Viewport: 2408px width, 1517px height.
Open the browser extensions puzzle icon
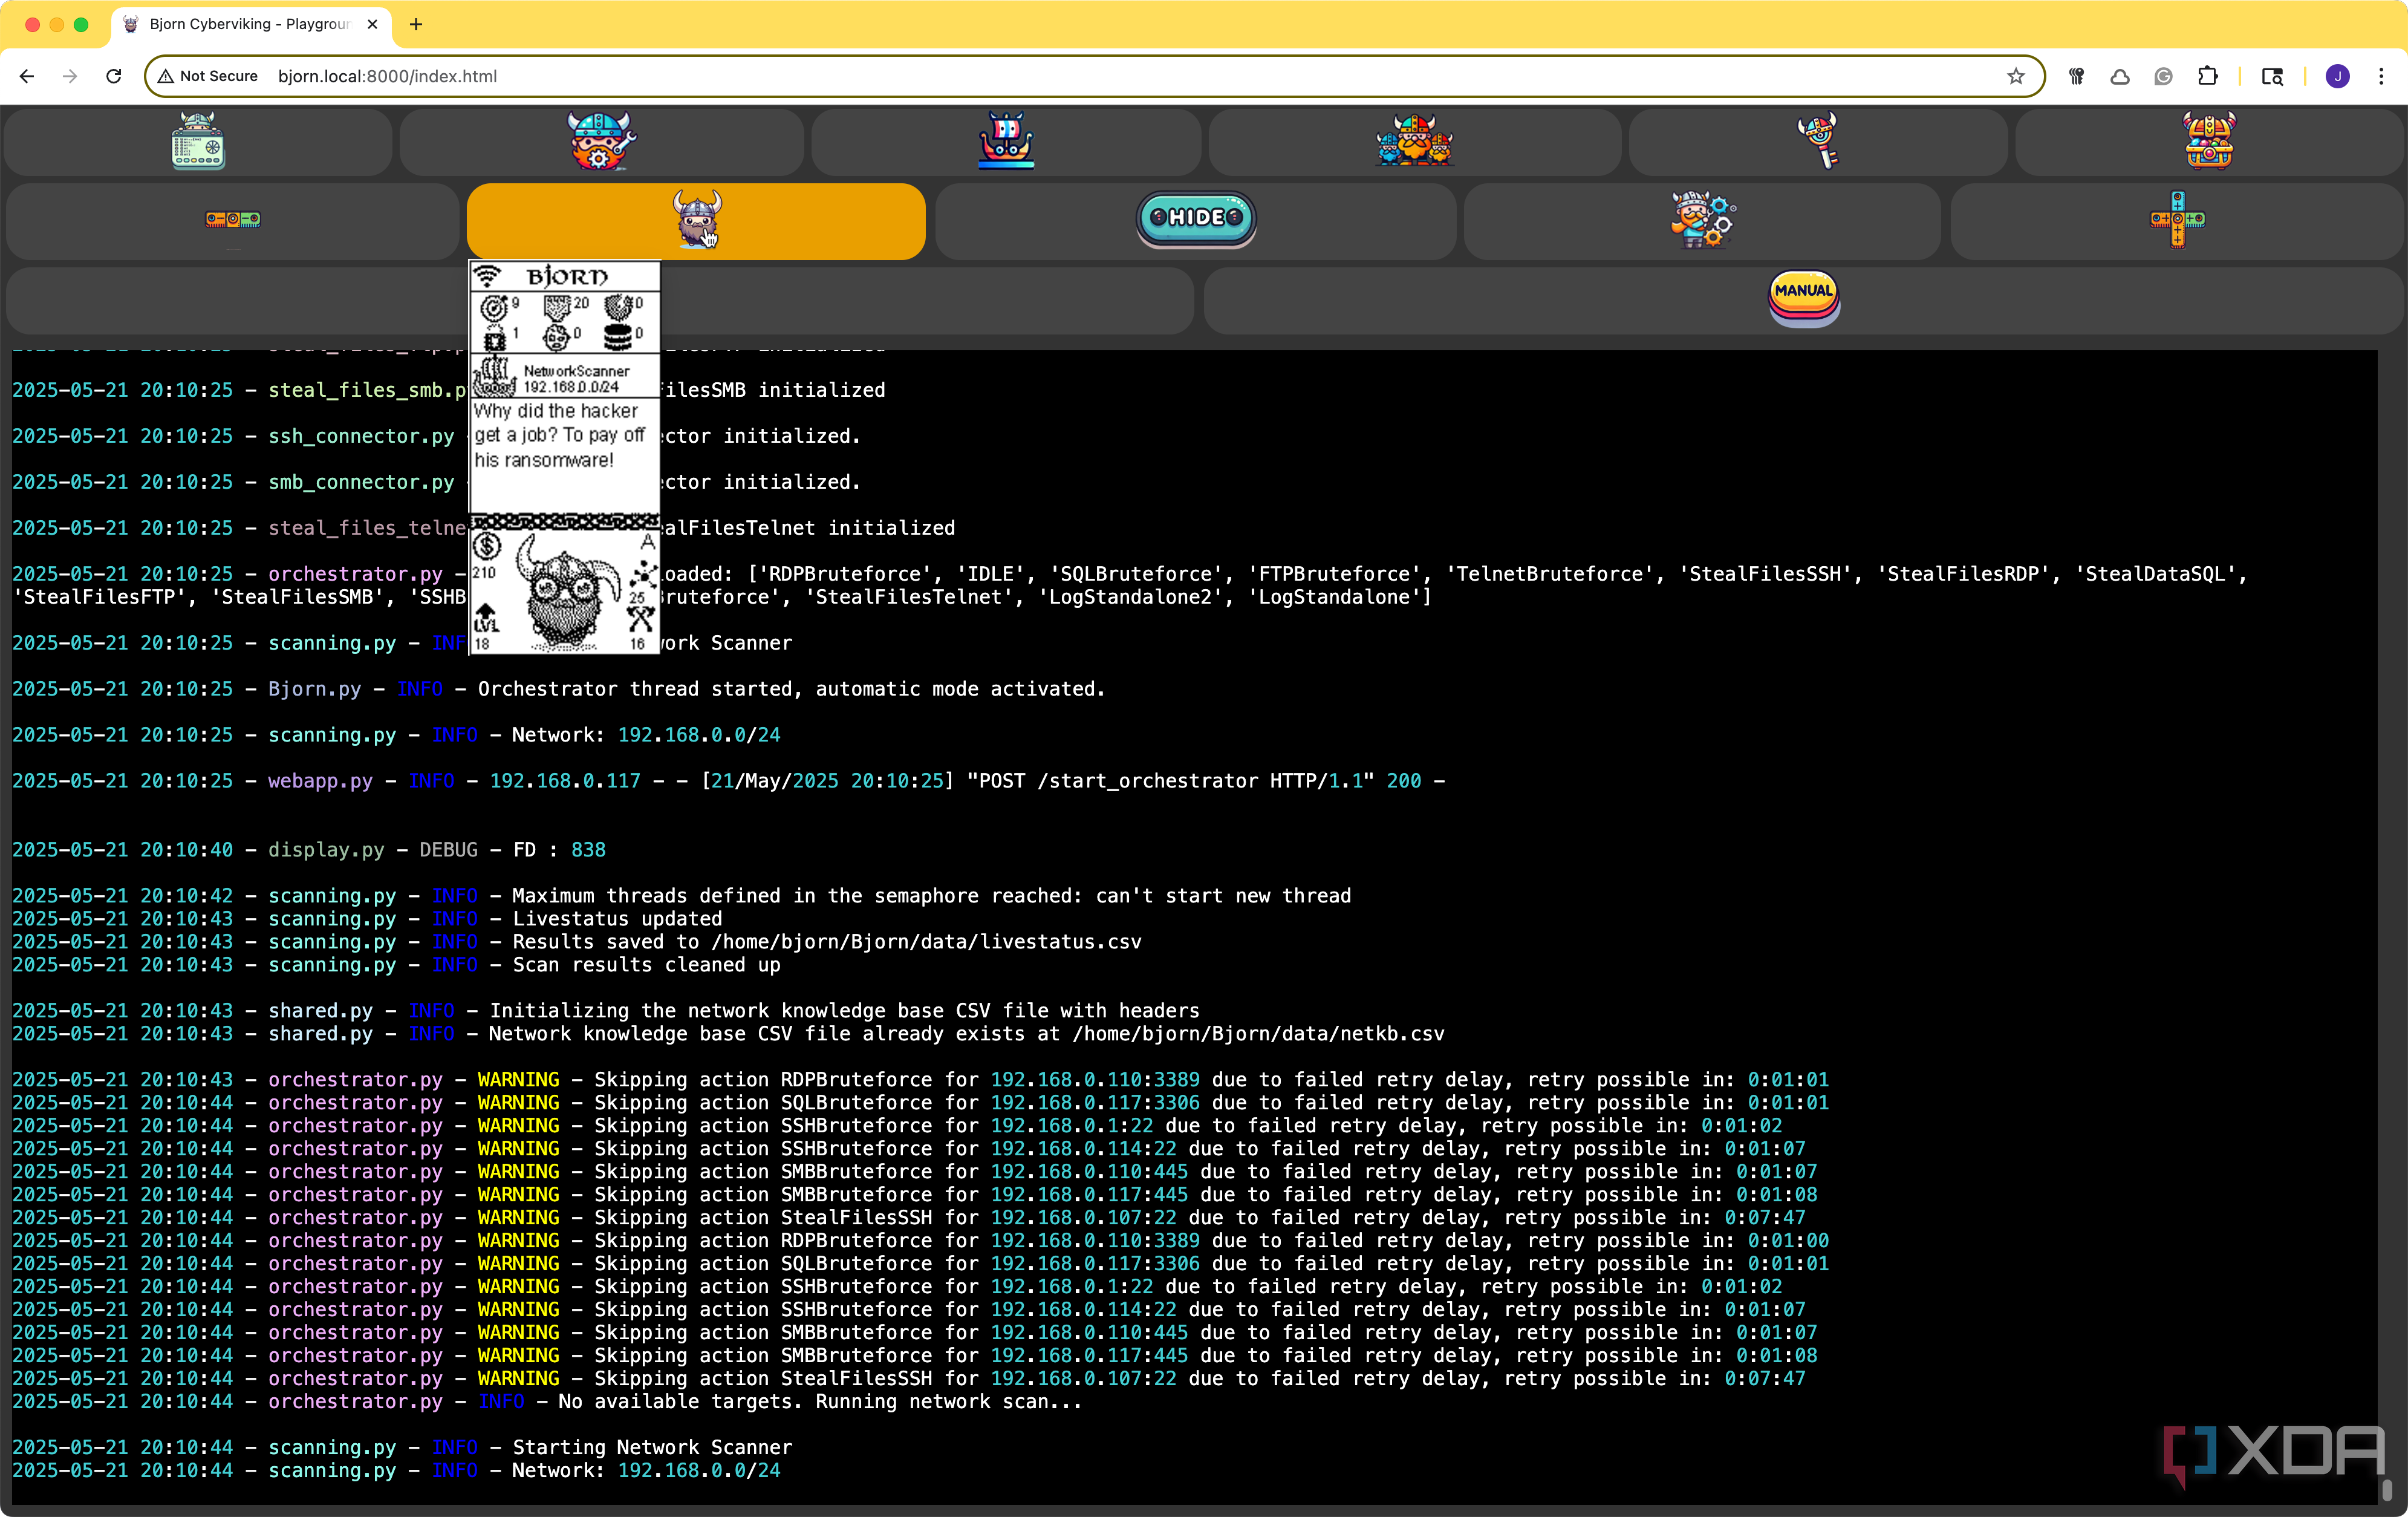click(x=2207, y=76)
